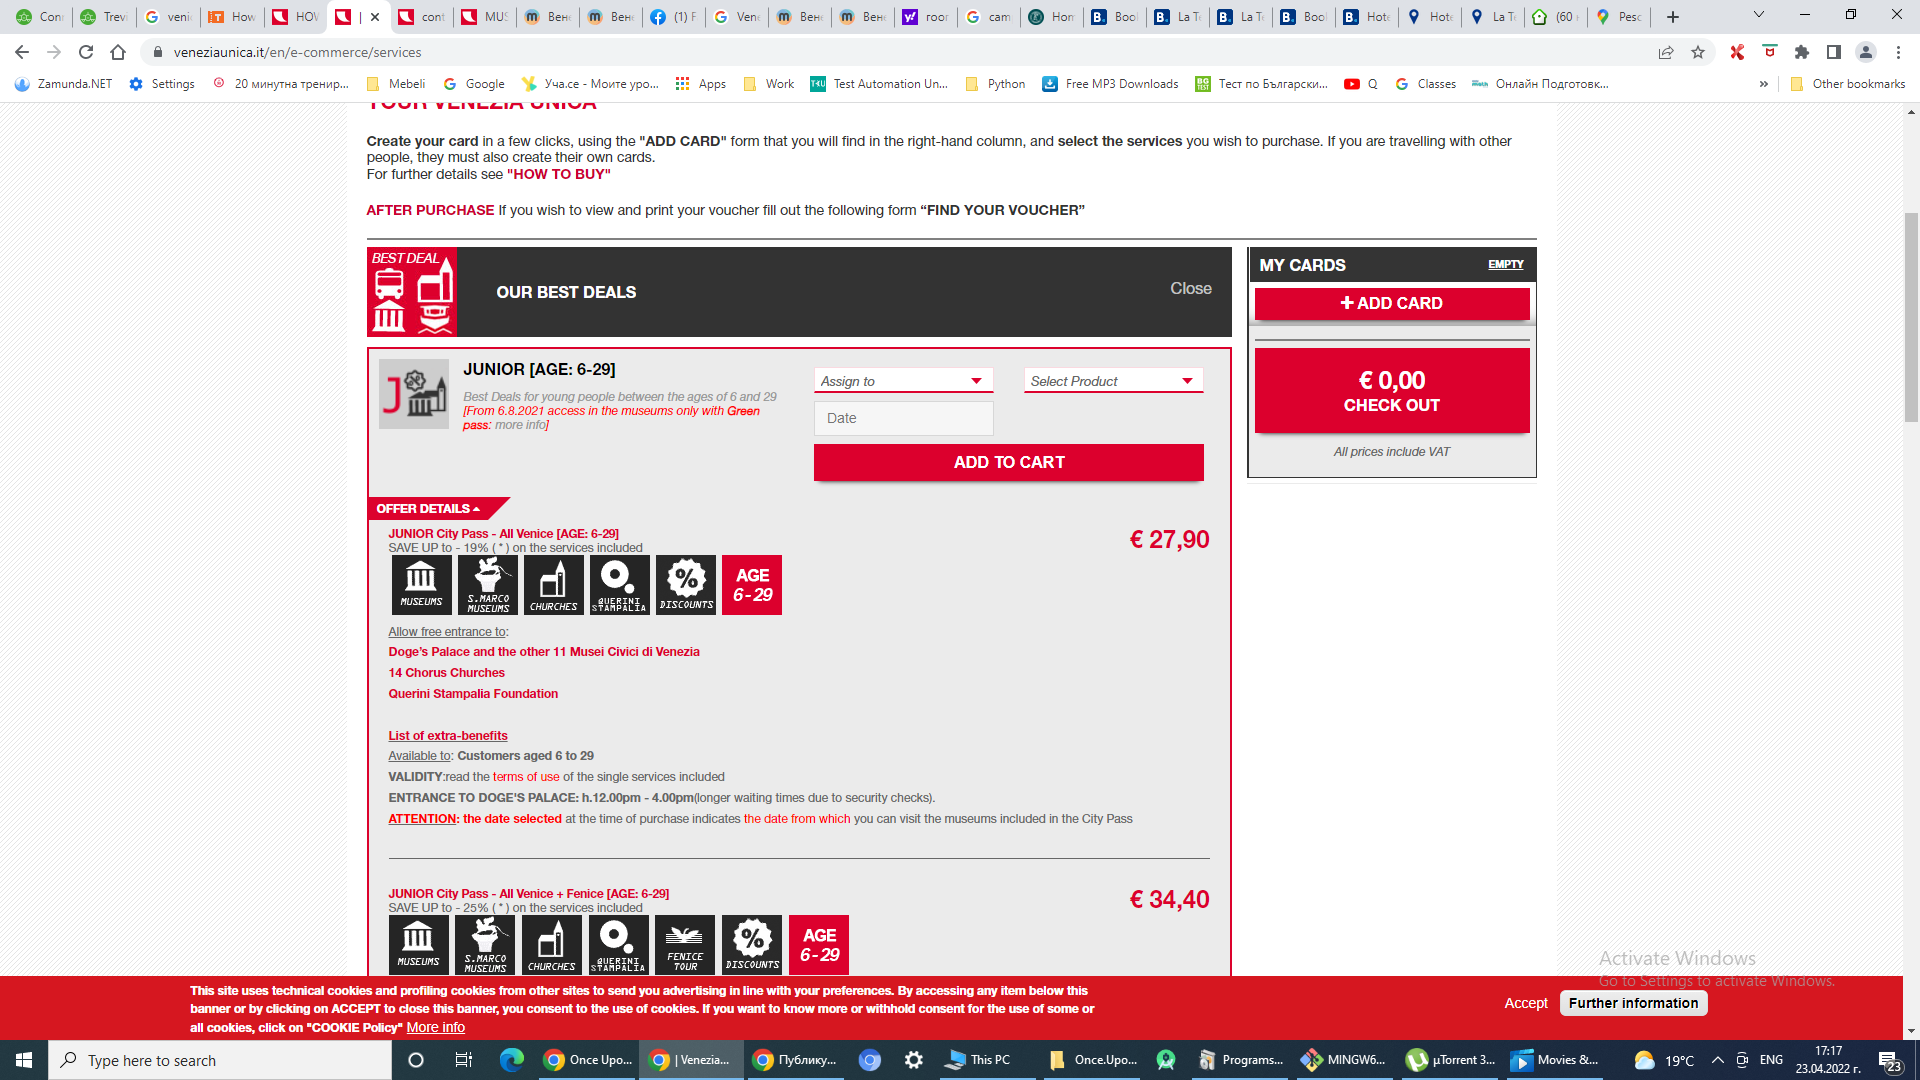This screenshot has width=1920, height=1080.
Task: Click the Fenice Tour icon
Action: tap(685, 944)
